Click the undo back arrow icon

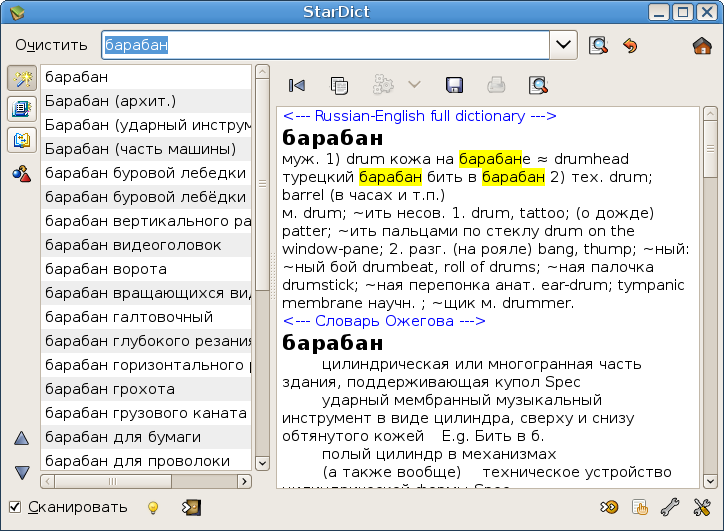point(630,45)
